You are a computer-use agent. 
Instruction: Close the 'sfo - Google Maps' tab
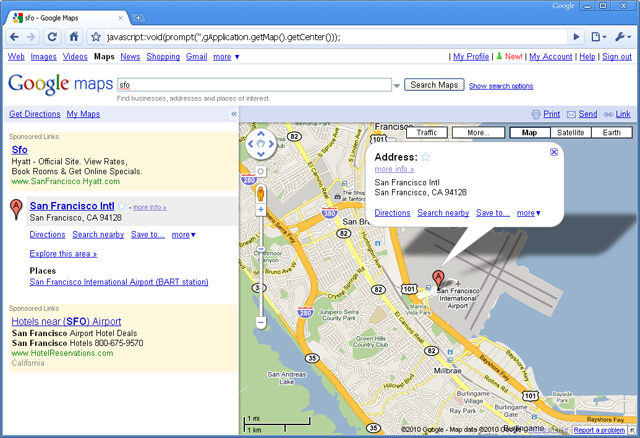[120, 18]
